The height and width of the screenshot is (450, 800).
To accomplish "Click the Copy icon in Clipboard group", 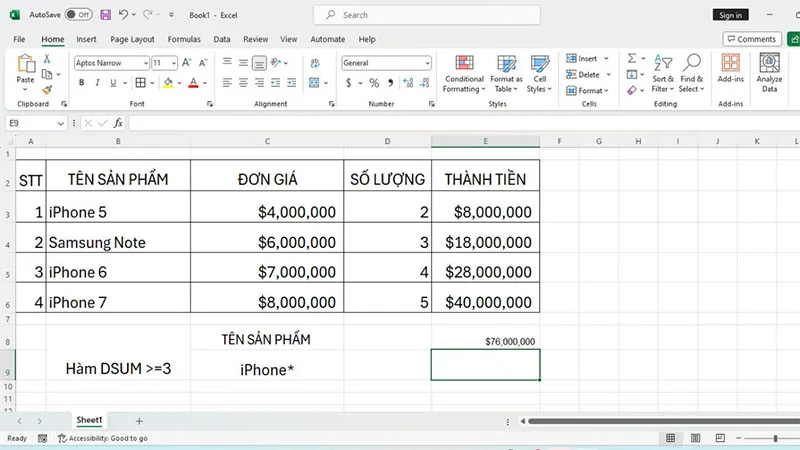I will (47, 74).
